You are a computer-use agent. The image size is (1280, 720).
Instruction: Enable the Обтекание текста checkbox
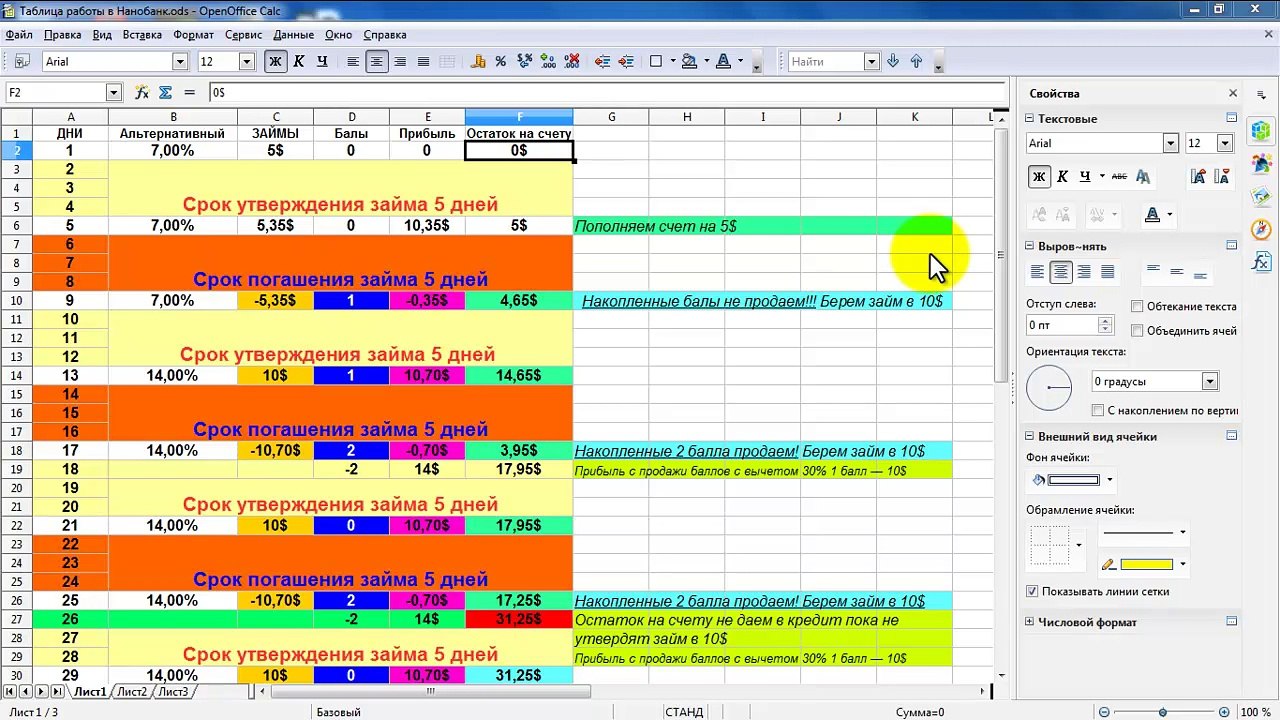tap(1137, 307)
